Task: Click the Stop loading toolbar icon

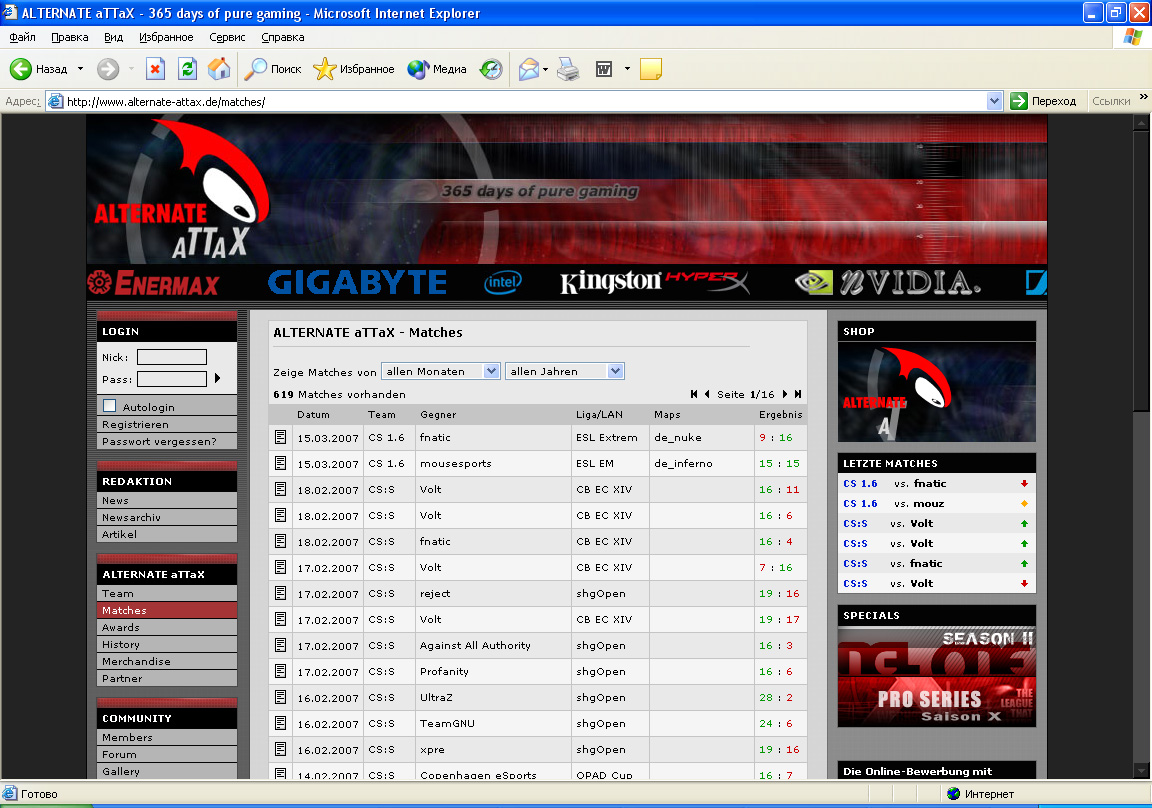Action: click(155, 69)
